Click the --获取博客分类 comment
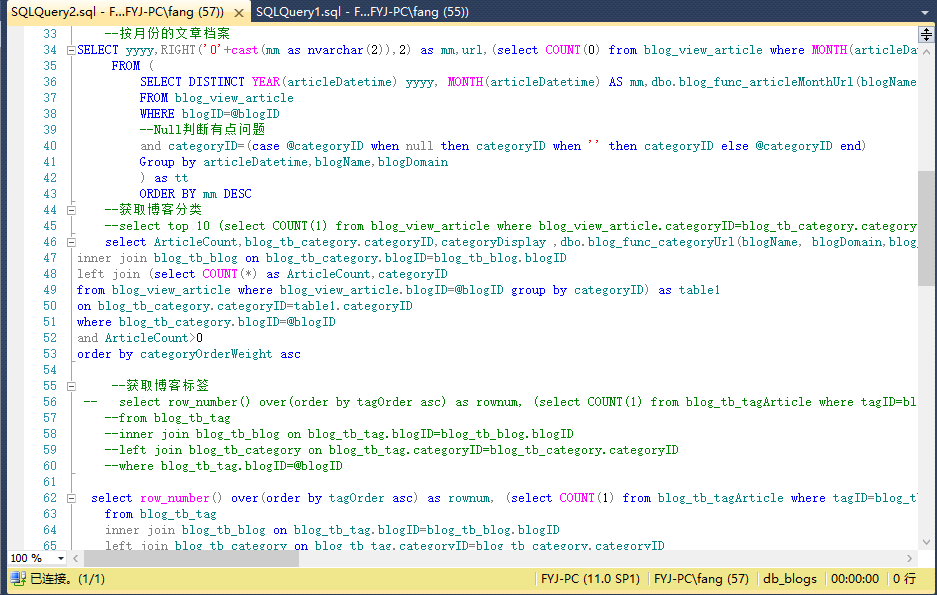Image resolution: width=937 pixels, height=595 pixels. tap(153, 210)
